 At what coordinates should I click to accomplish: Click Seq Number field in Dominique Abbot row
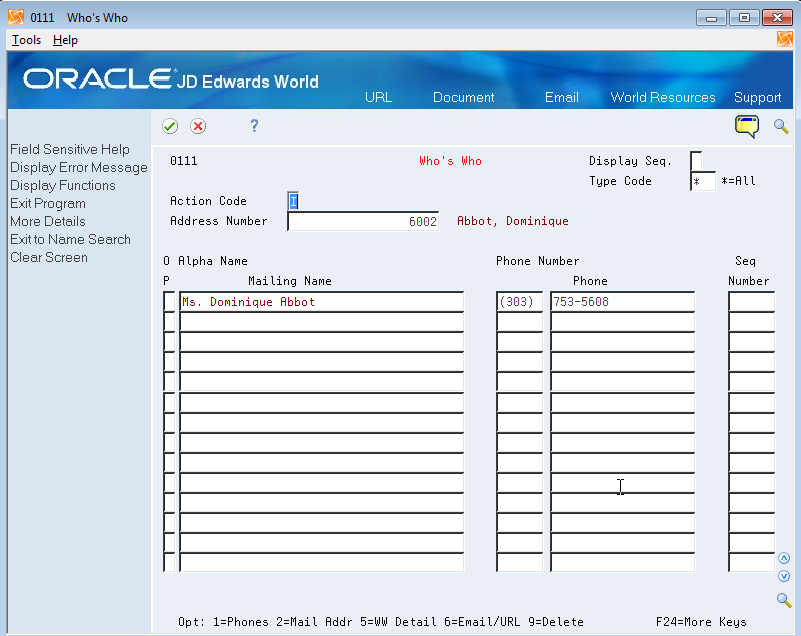(751, 301)
